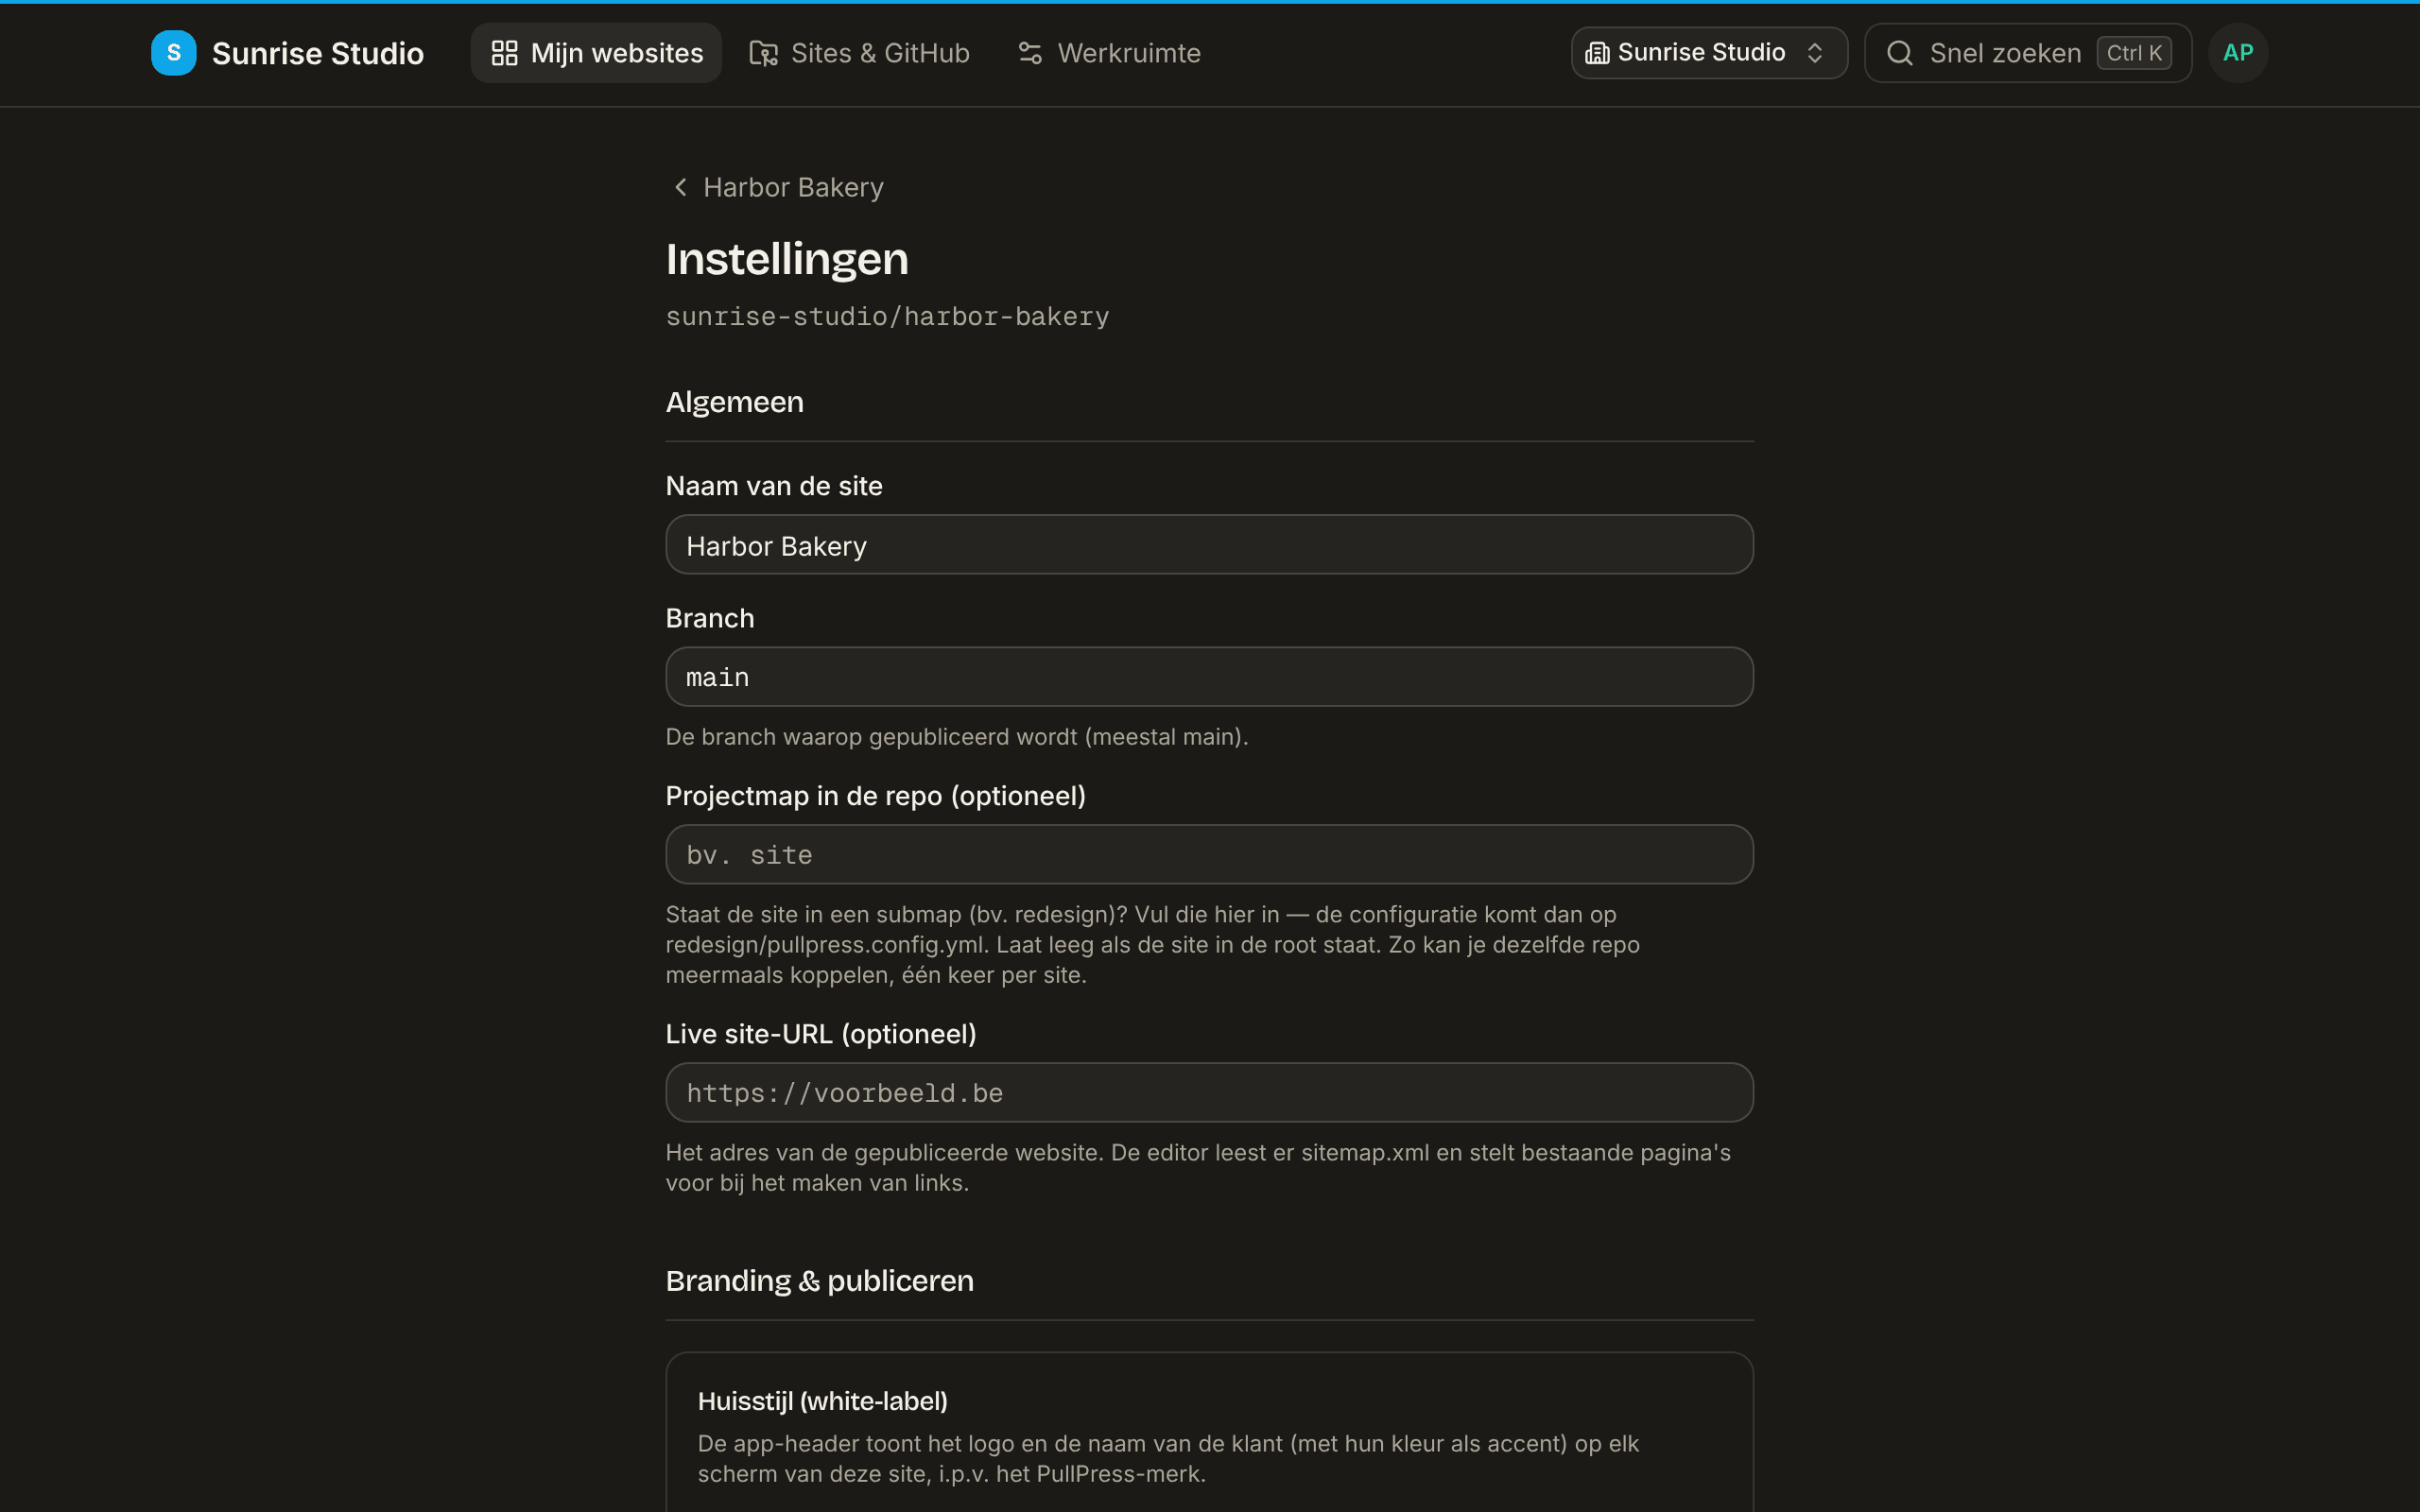Click the folder icon beside Sites & GitHub
Viewport: 2420px width, 1512px height.
(763, 53)
